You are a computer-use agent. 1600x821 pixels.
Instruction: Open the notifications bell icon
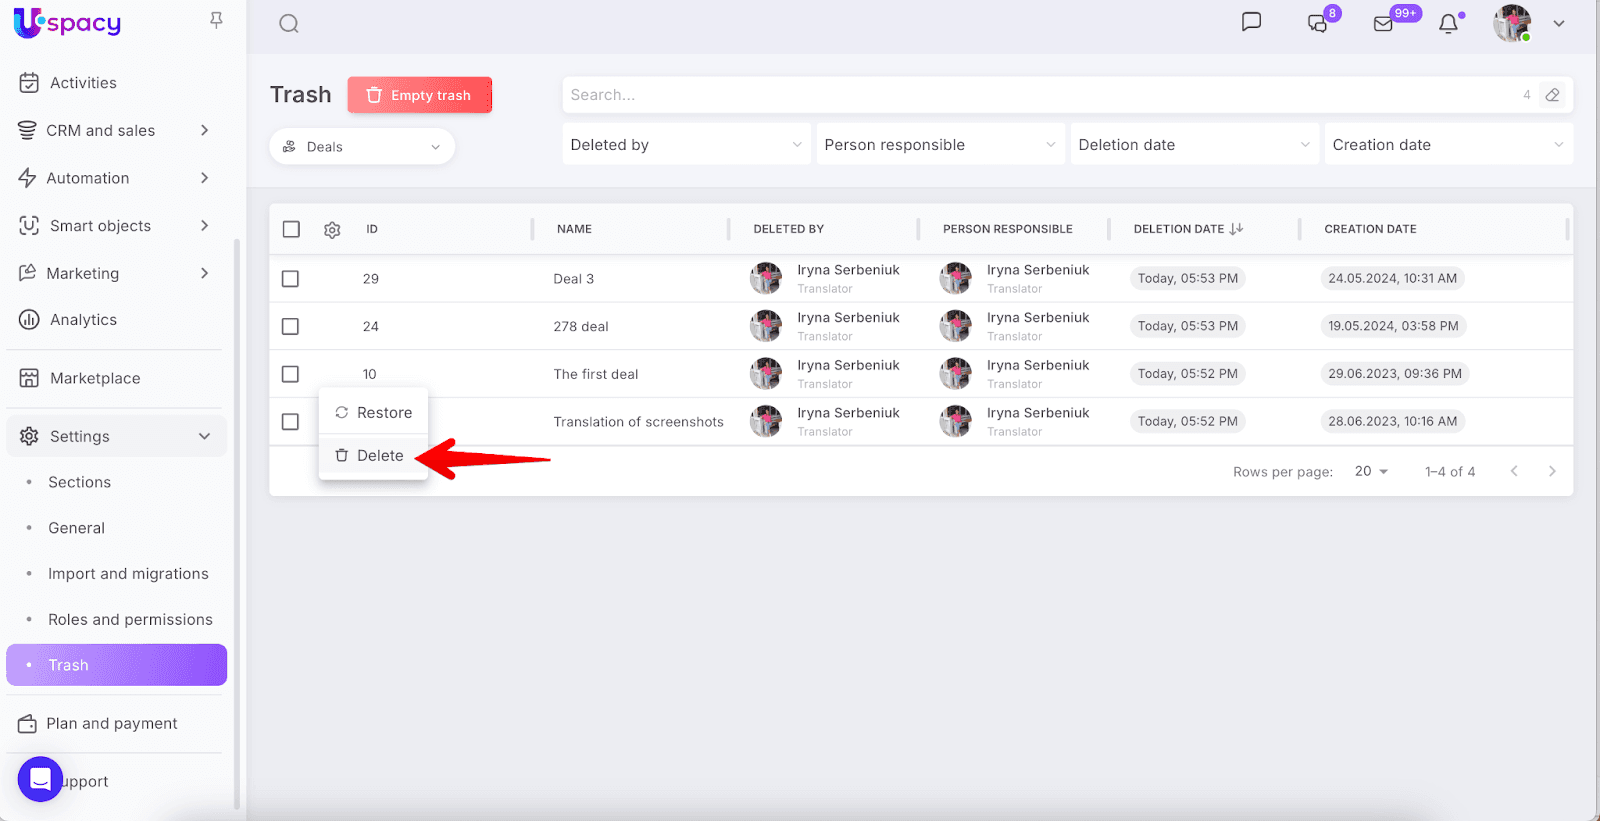click(x=1448, y=24)
